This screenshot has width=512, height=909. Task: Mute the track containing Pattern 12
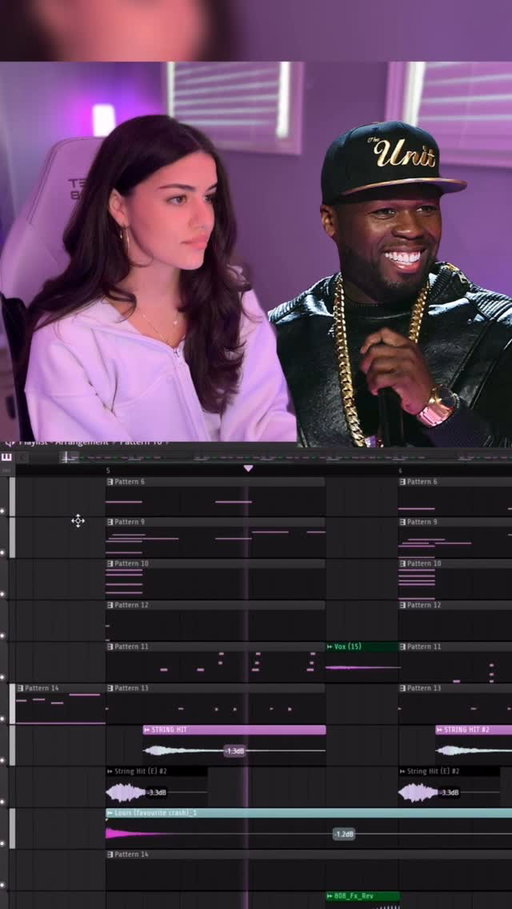tap(2, 636)
